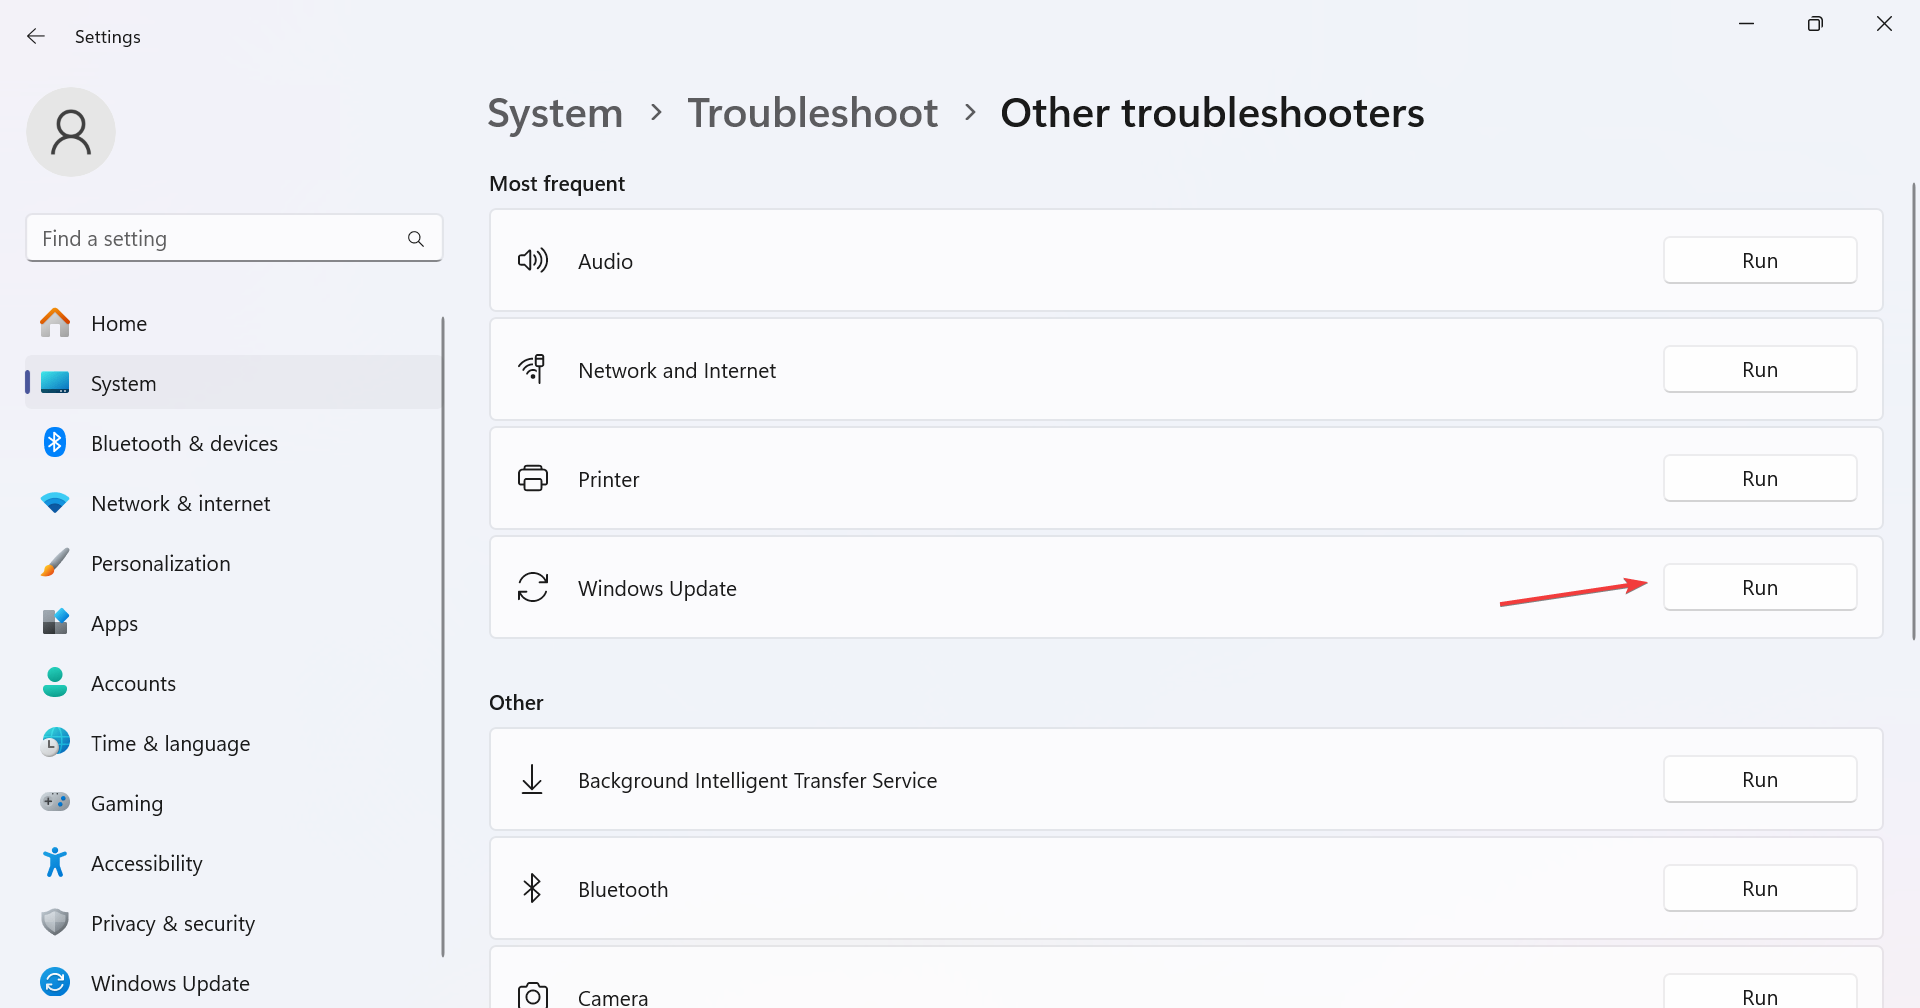Select Home in the sidebar

coord(118,324)
